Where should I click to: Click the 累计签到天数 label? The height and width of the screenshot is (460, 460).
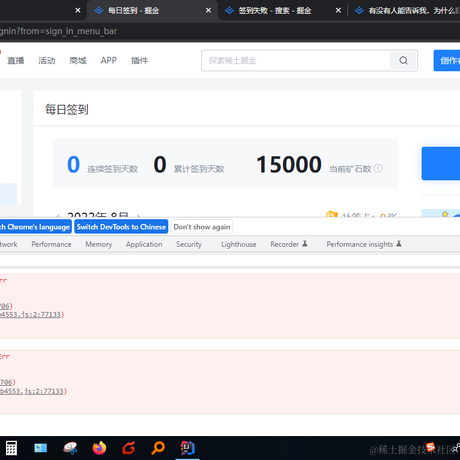point(199,169)
